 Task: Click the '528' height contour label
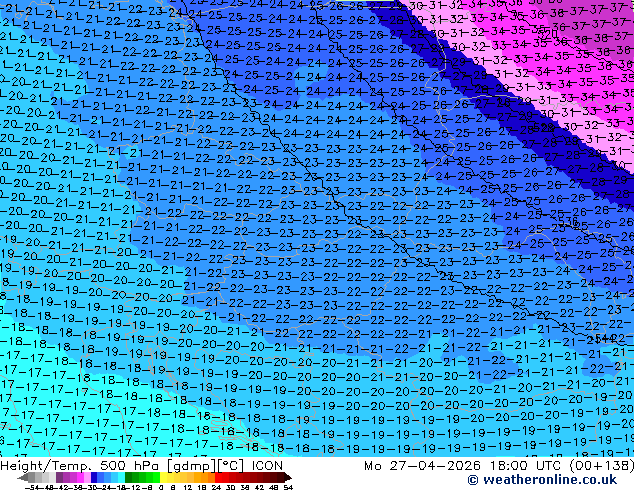pos(543,128)
